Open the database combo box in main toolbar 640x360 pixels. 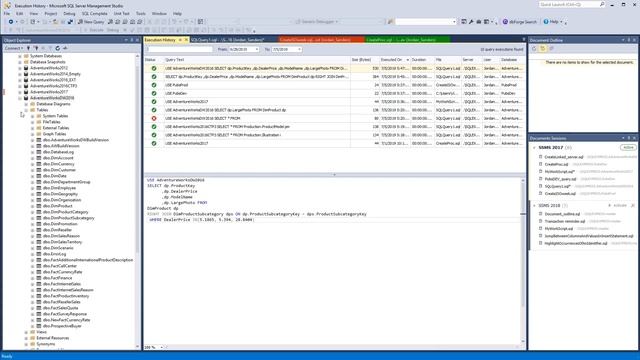click(426, 22)
